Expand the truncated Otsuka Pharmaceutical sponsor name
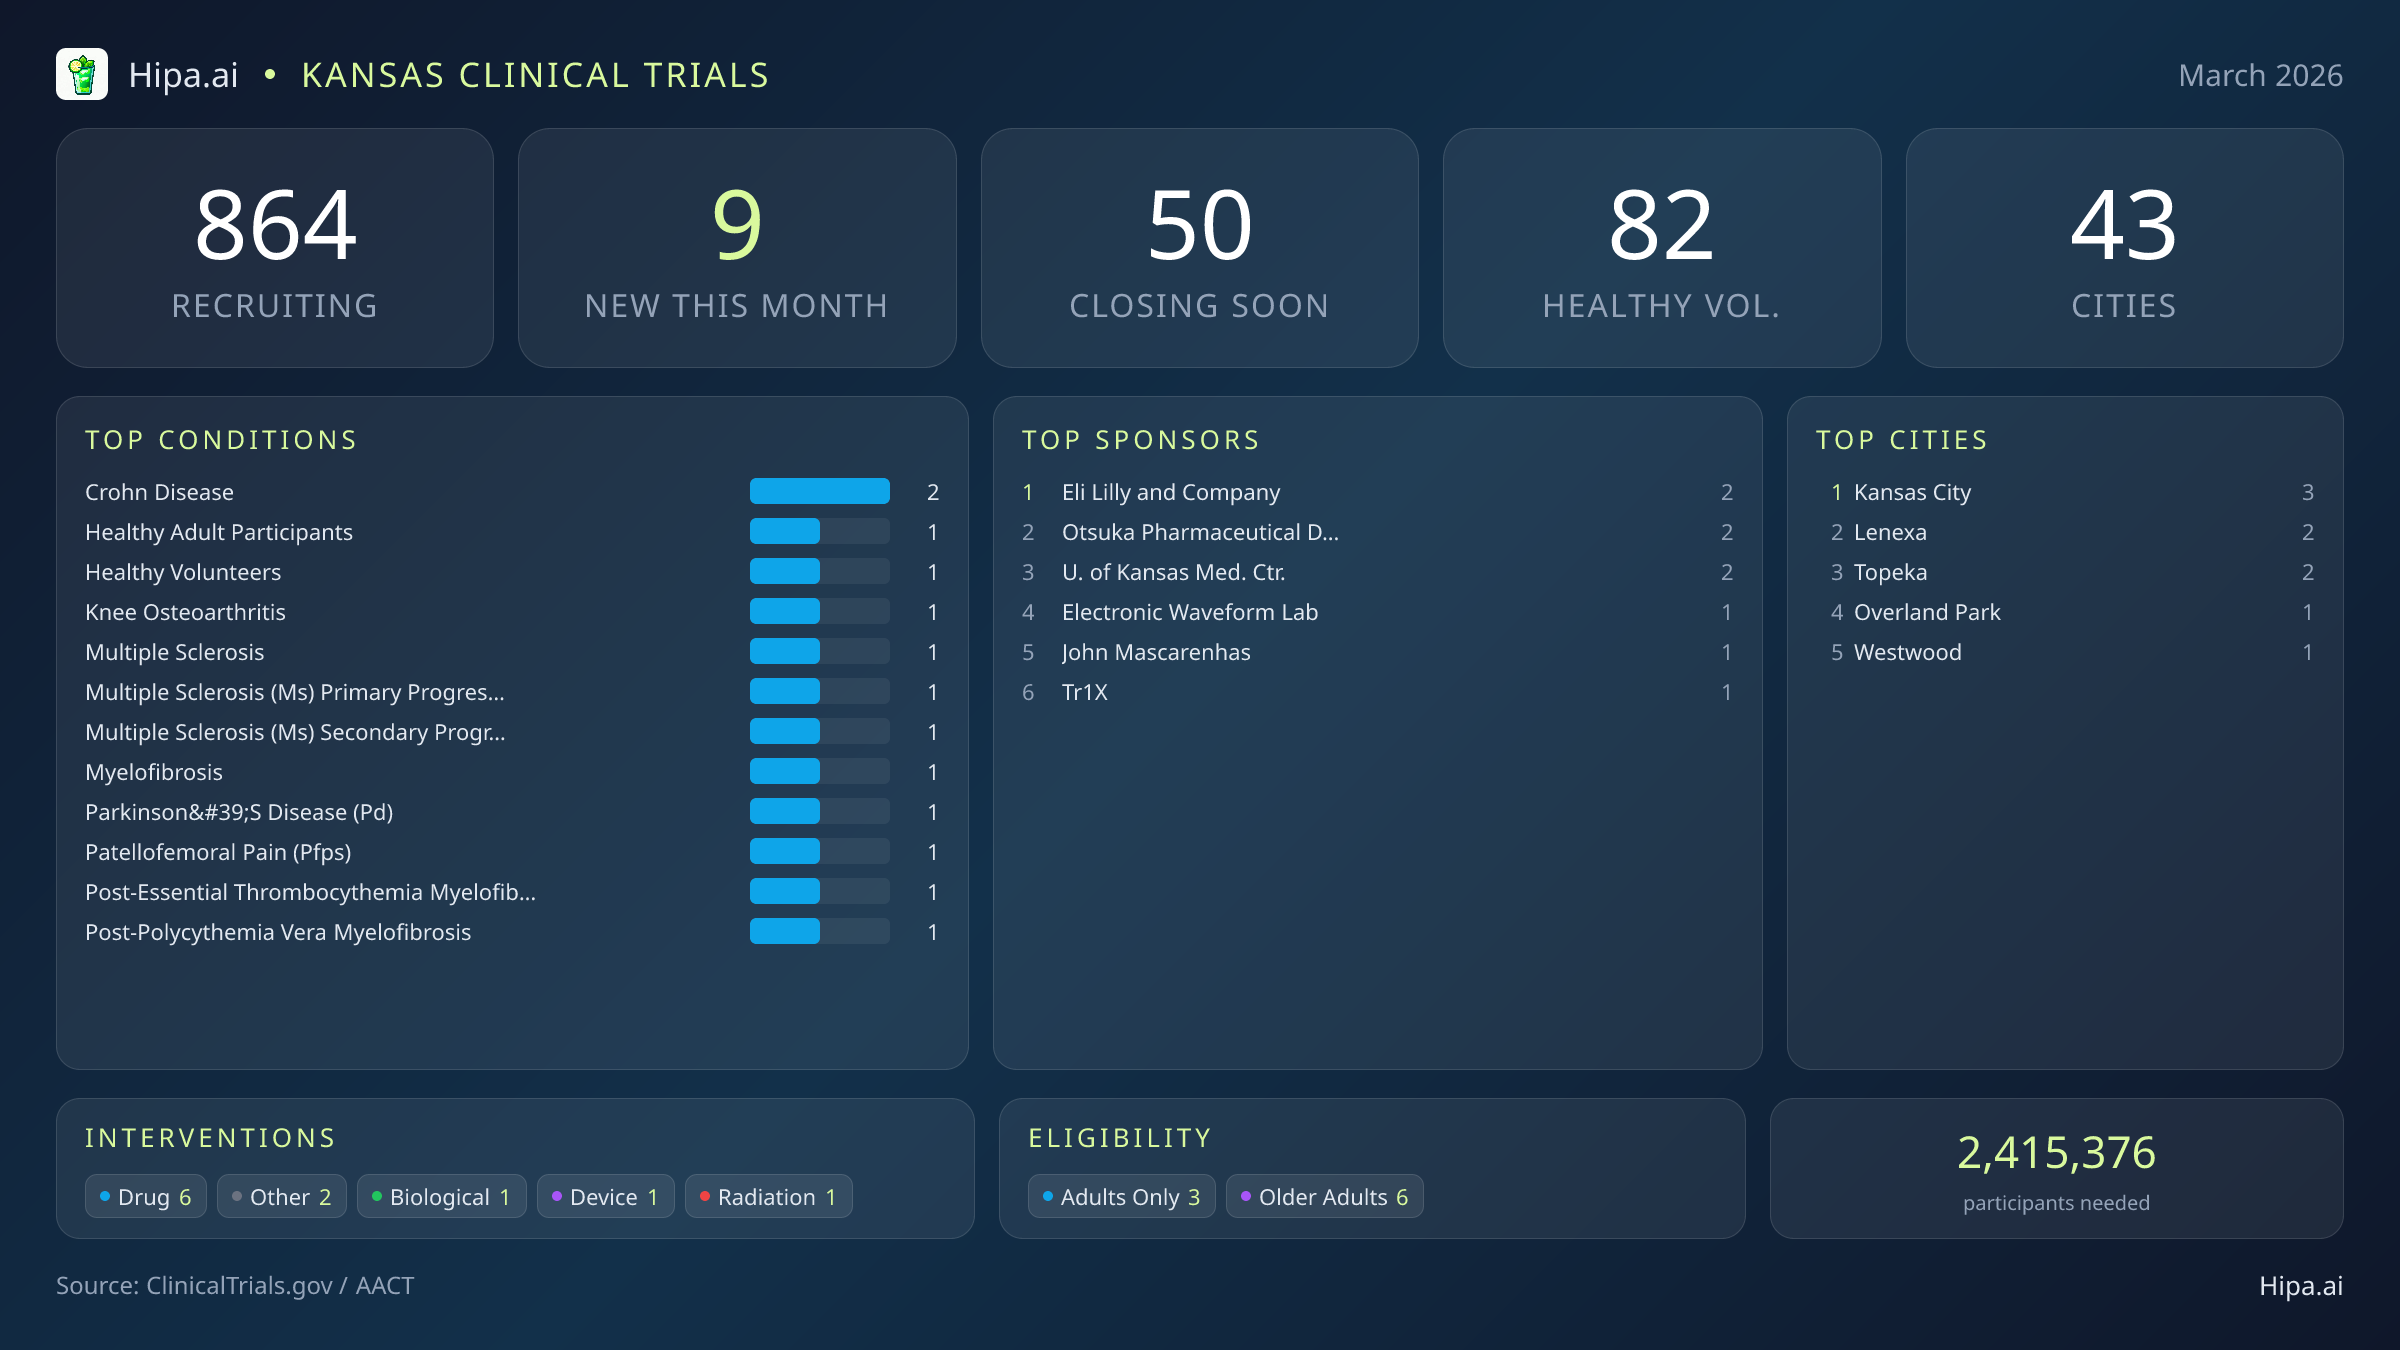The image size is (2400, 1350). (1200, 532)
